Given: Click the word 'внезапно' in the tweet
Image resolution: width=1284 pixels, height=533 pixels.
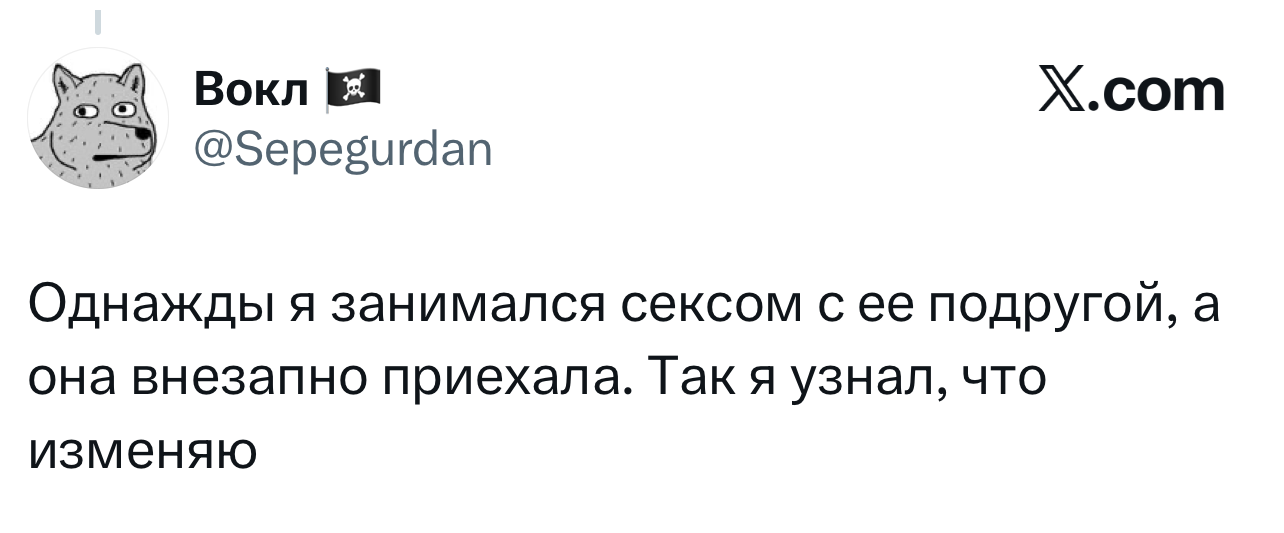Looking at the screenshot, I should pyautogui.click(x=253, y=381).
